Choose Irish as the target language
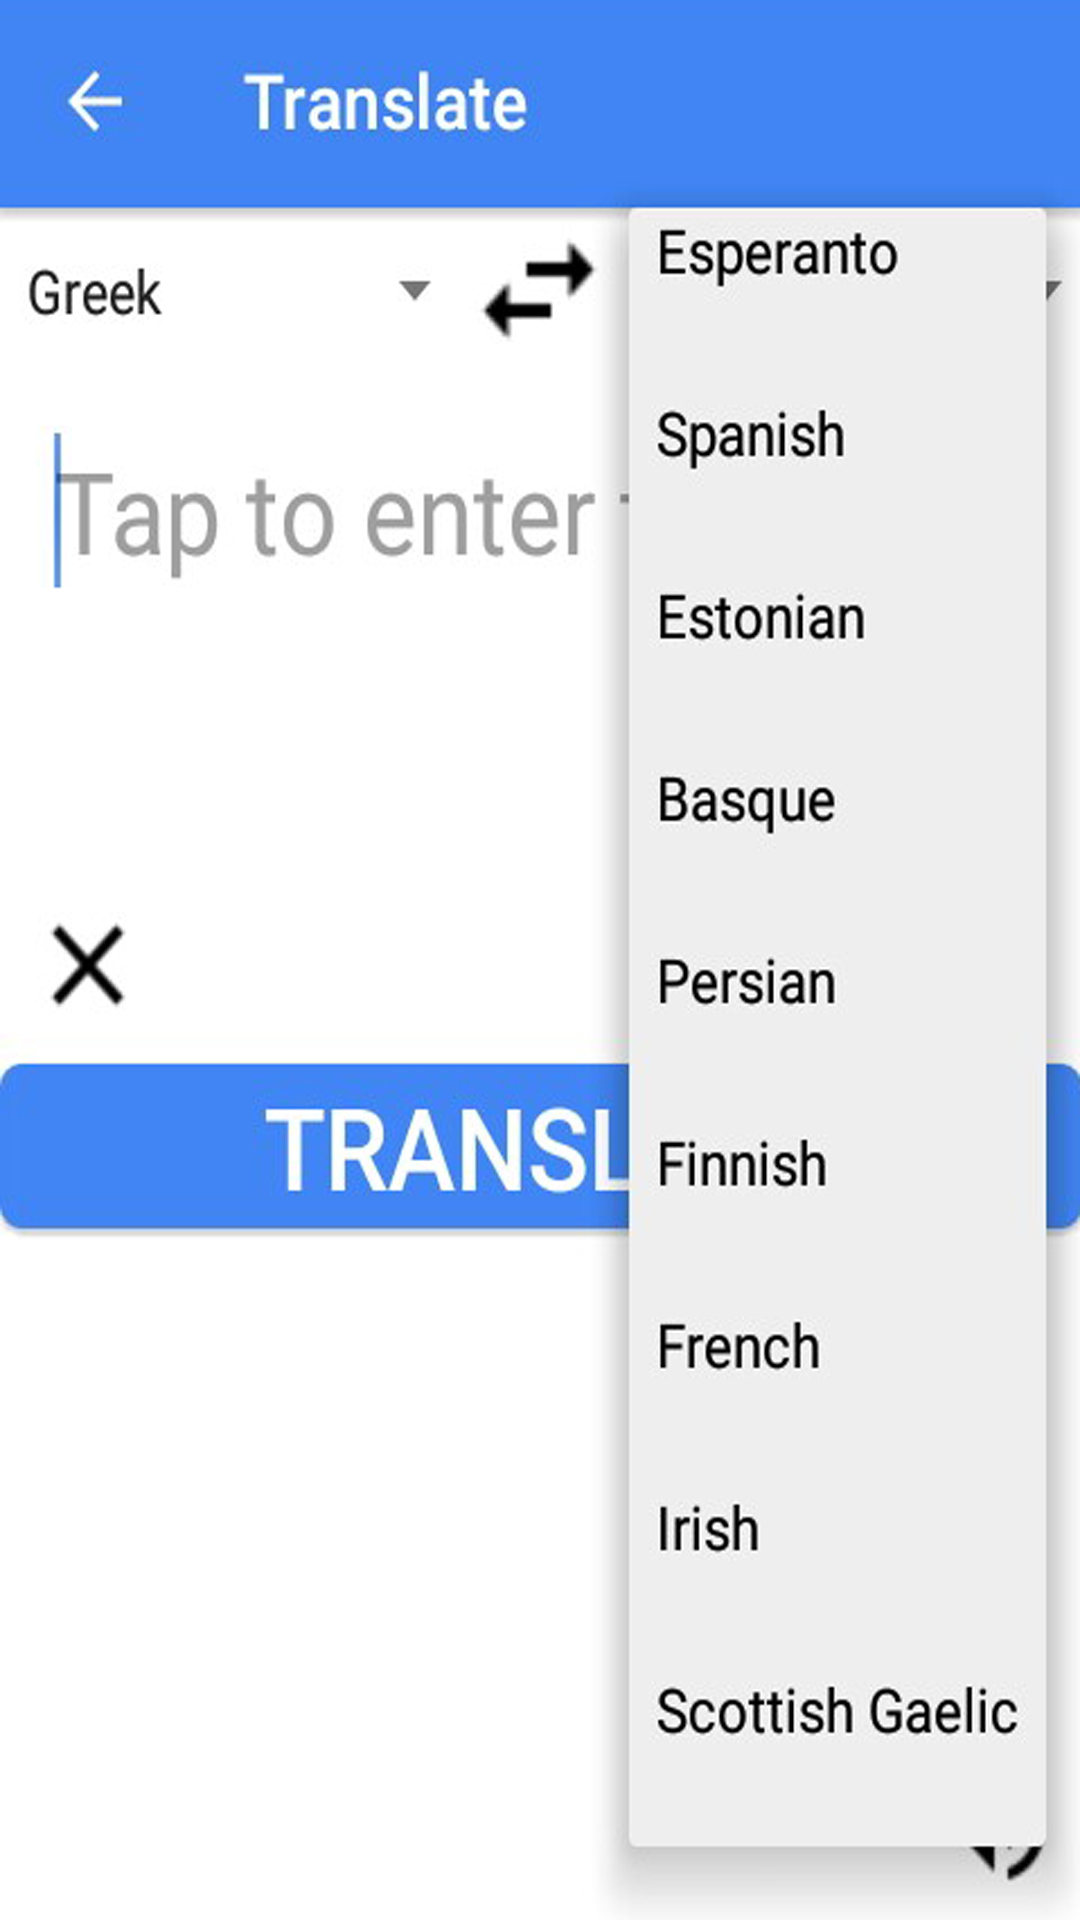This screenshot has height=1920, width=1080. (708, 1529)
